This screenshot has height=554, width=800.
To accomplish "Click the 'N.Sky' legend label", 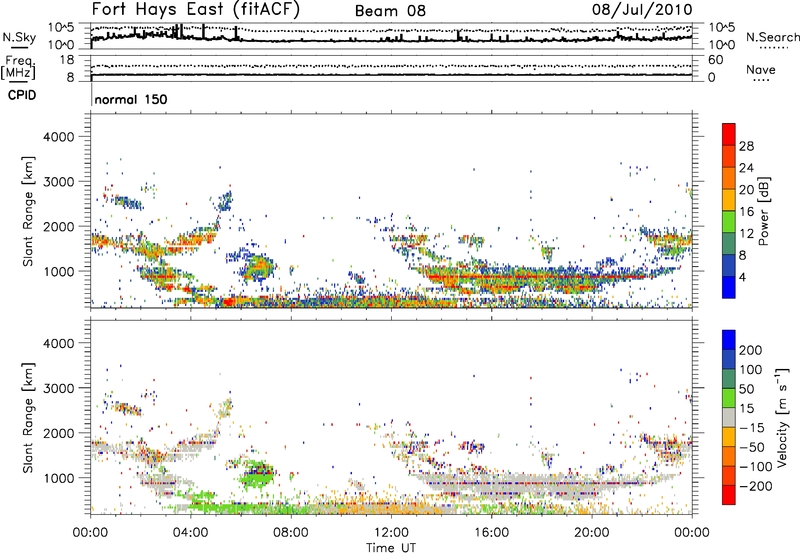I will coord(19,38).
